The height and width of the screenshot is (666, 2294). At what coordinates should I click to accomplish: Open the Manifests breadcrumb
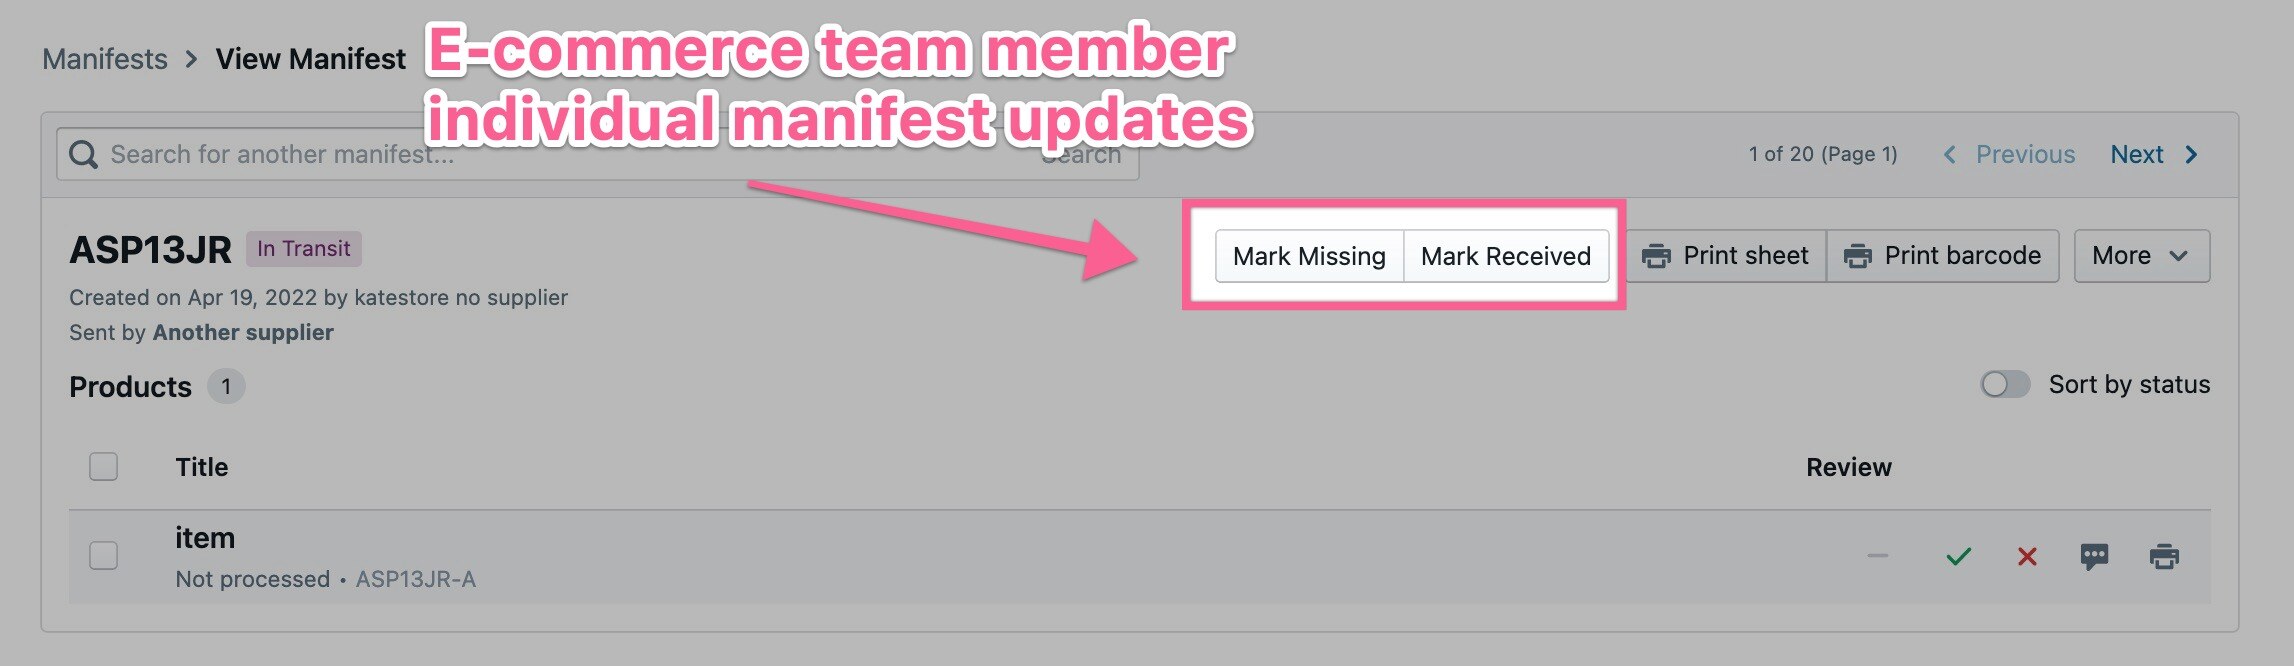coord(105,59)
